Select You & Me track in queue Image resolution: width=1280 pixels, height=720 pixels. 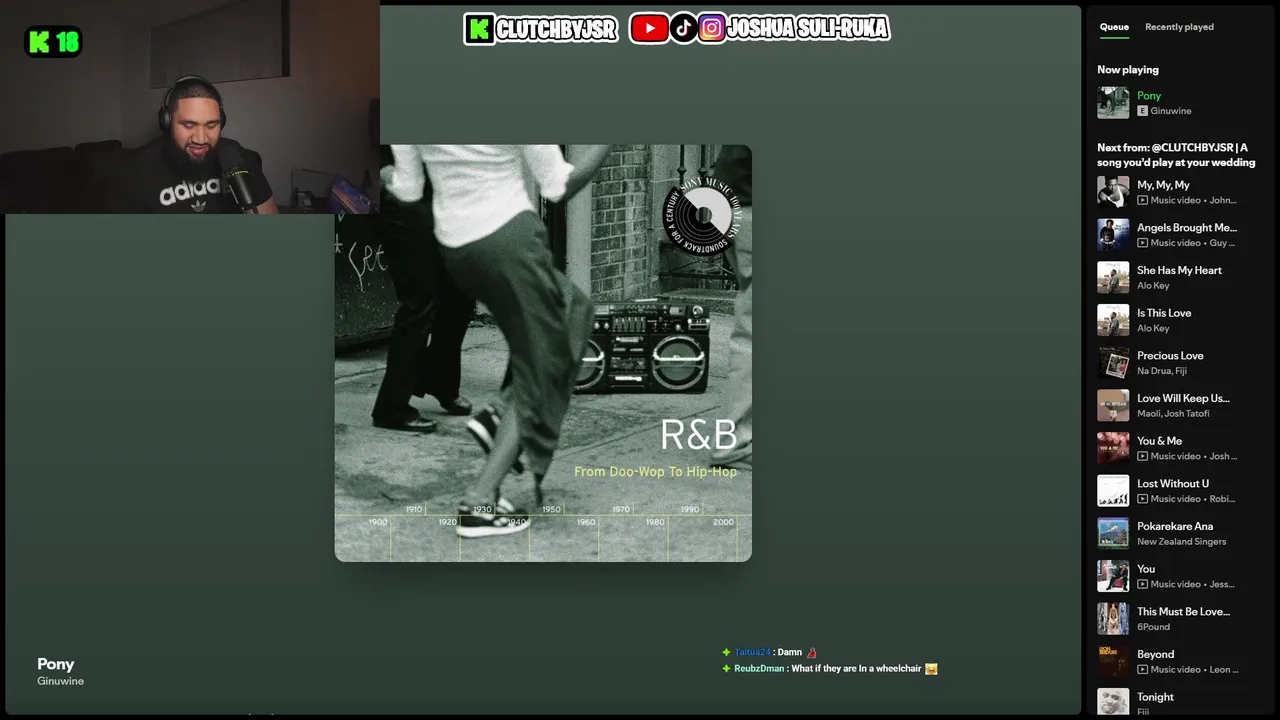[1159, 441]
